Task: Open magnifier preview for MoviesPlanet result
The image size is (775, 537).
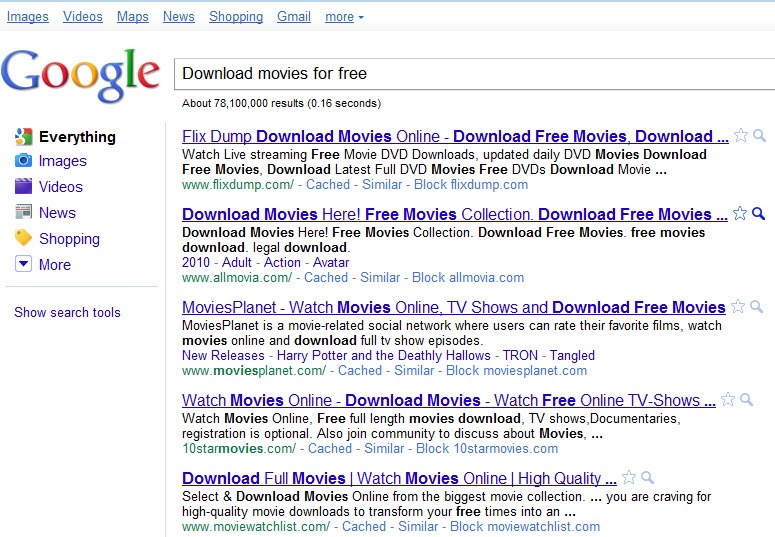Action: (756, 307)
